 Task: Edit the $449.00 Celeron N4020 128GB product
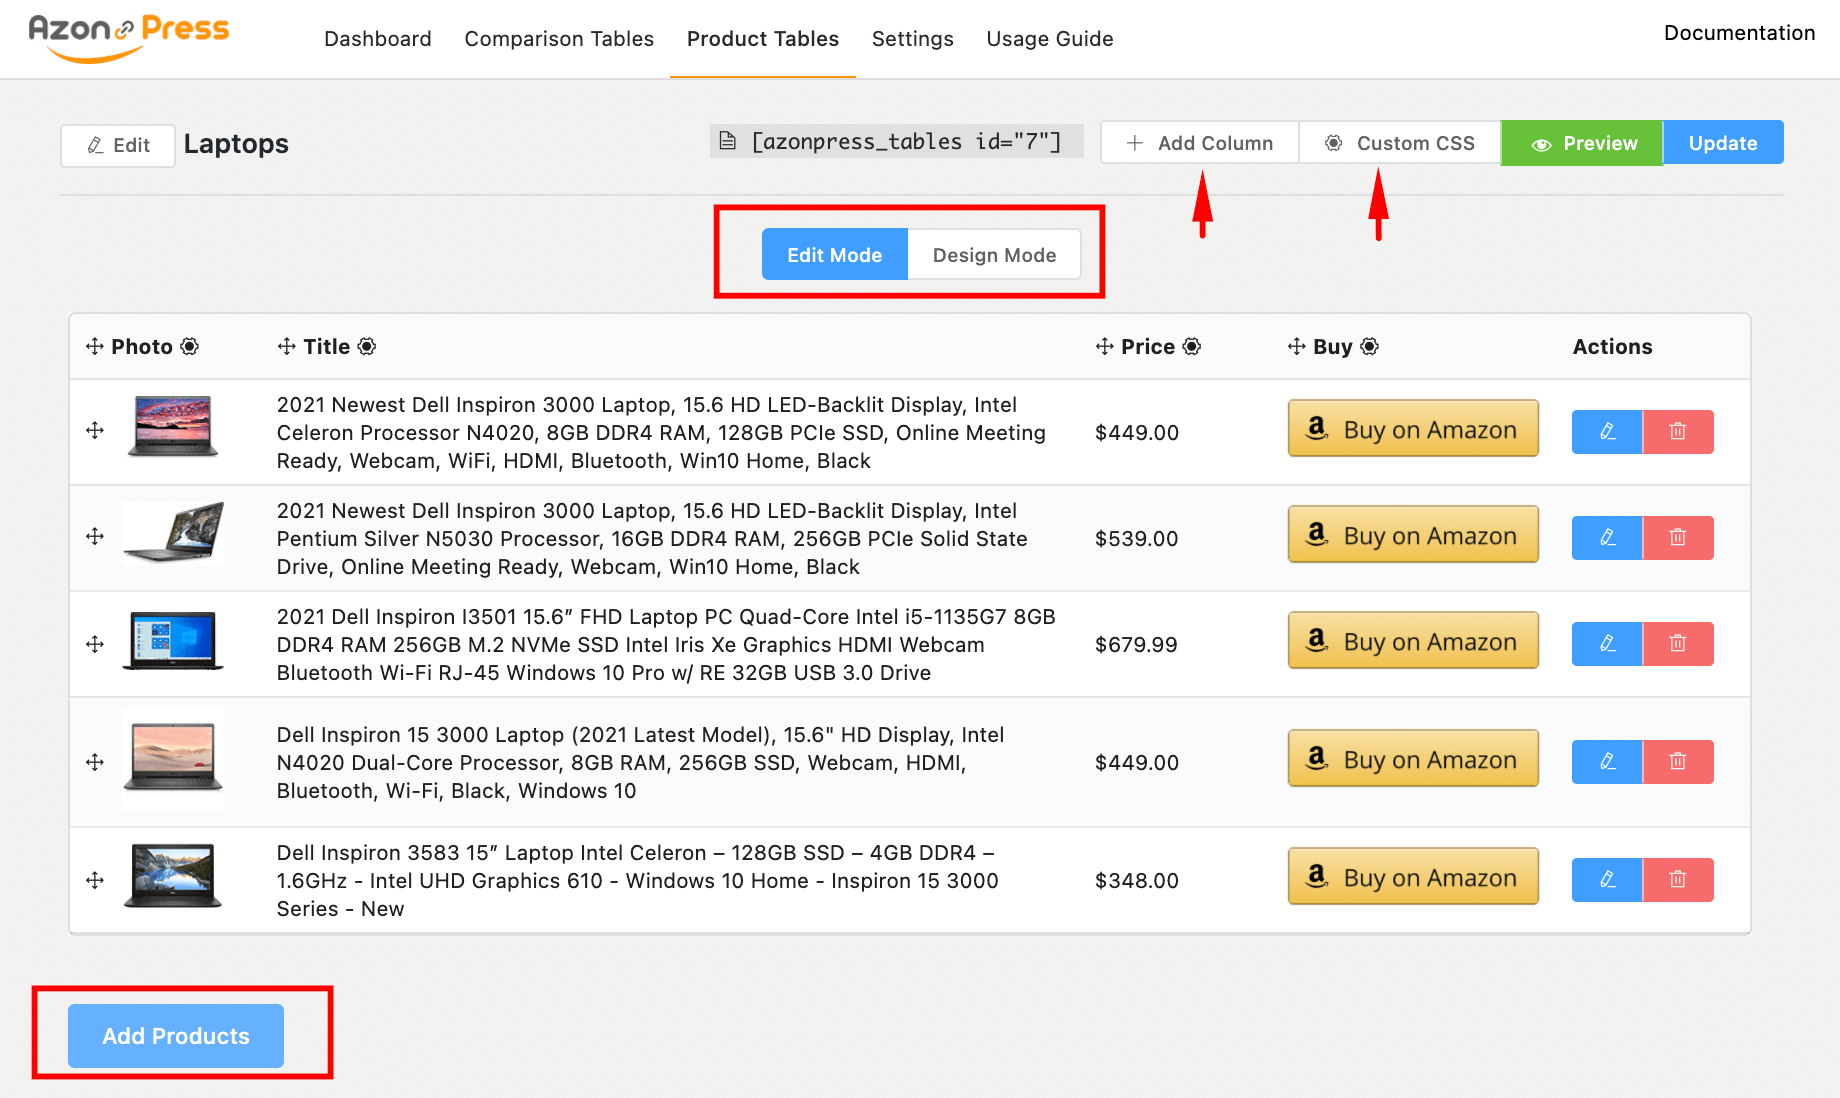pos(1607,432)
